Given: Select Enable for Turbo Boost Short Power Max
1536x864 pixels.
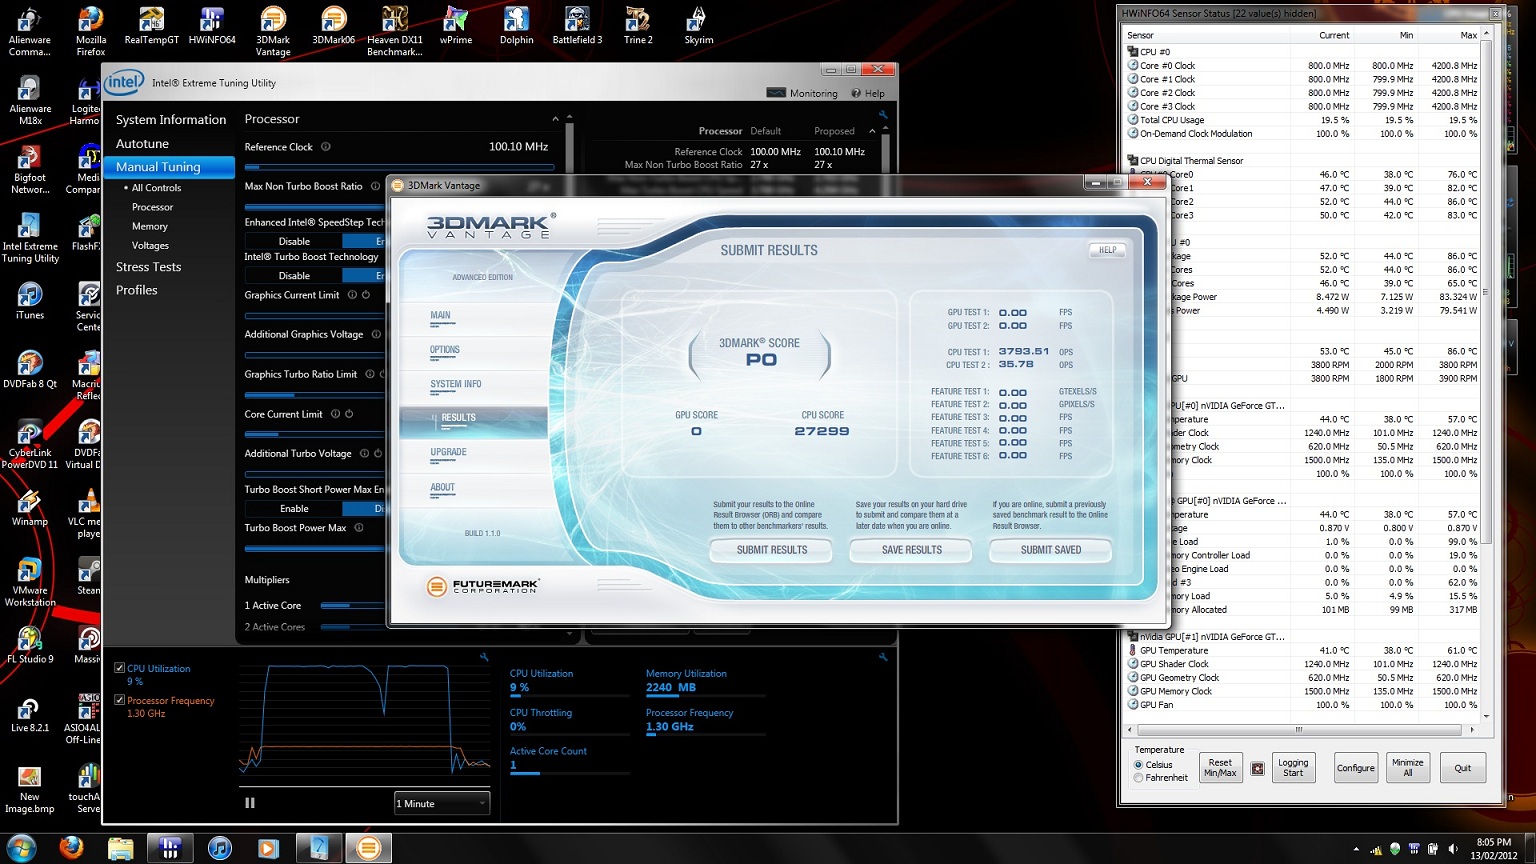Looking at the screenshot, I should (x=294, y=508).
